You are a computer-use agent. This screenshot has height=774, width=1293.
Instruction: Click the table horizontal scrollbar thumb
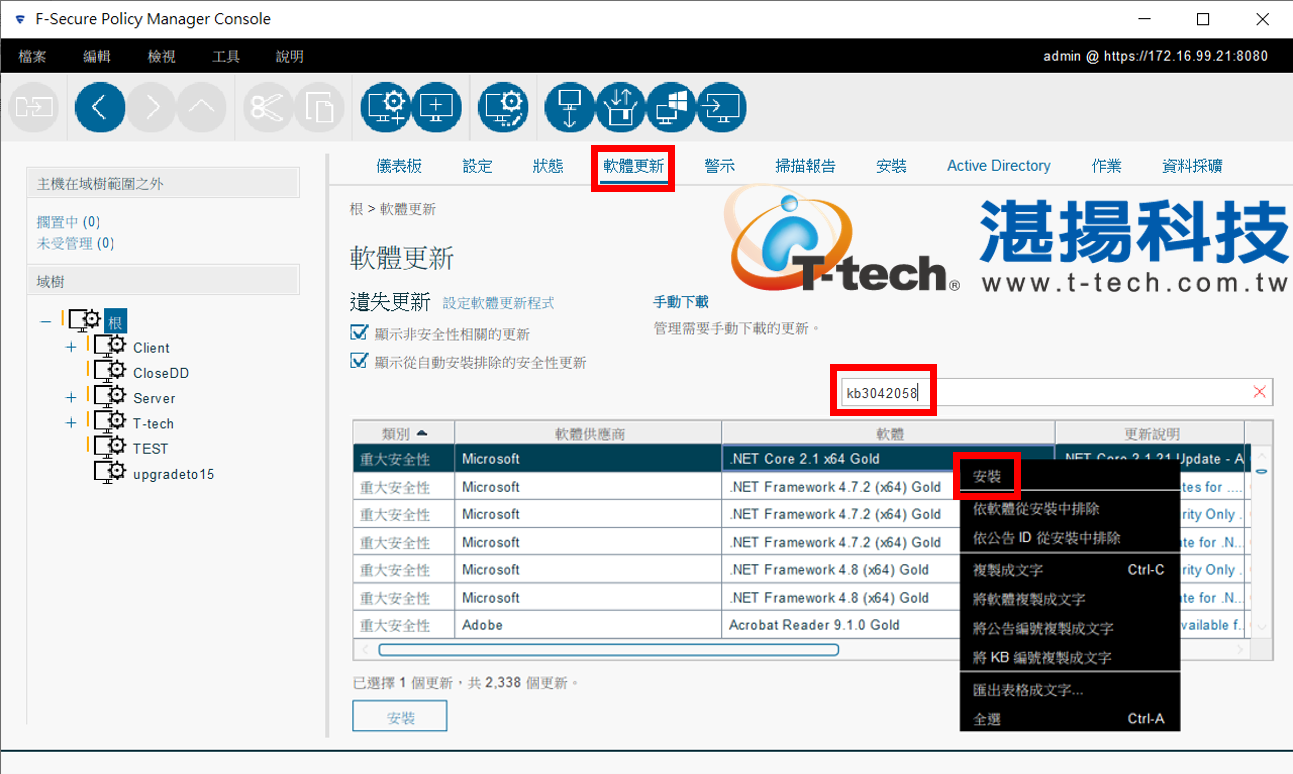(608, 649)
